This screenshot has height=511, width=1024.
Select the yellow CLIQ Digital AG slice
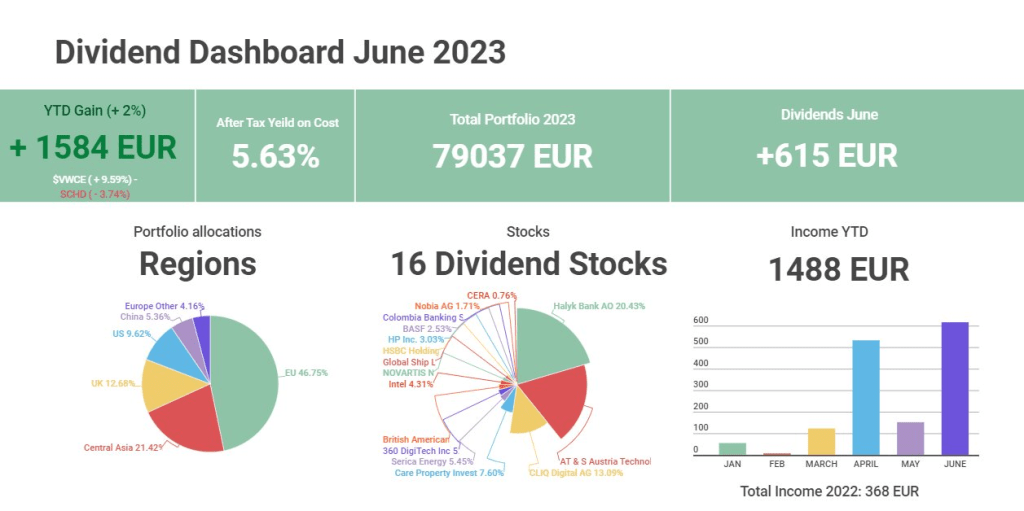point(526,416)
